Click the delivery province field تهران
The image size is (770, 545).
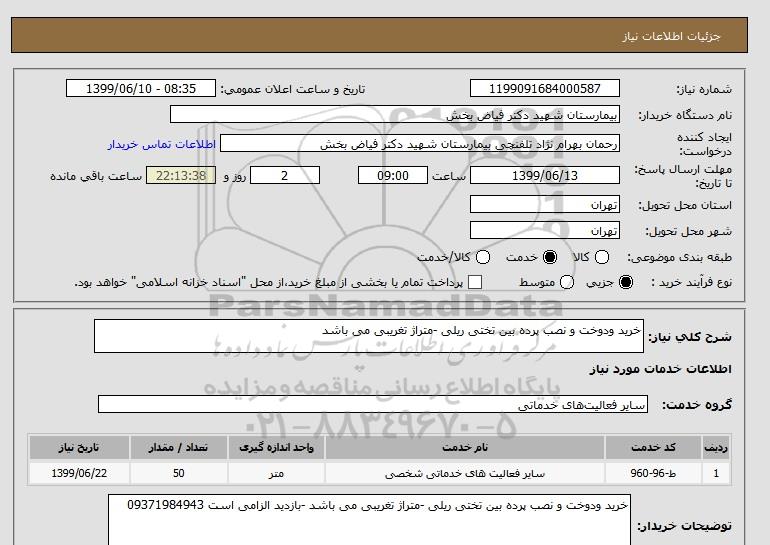click(x=545, y=204)
